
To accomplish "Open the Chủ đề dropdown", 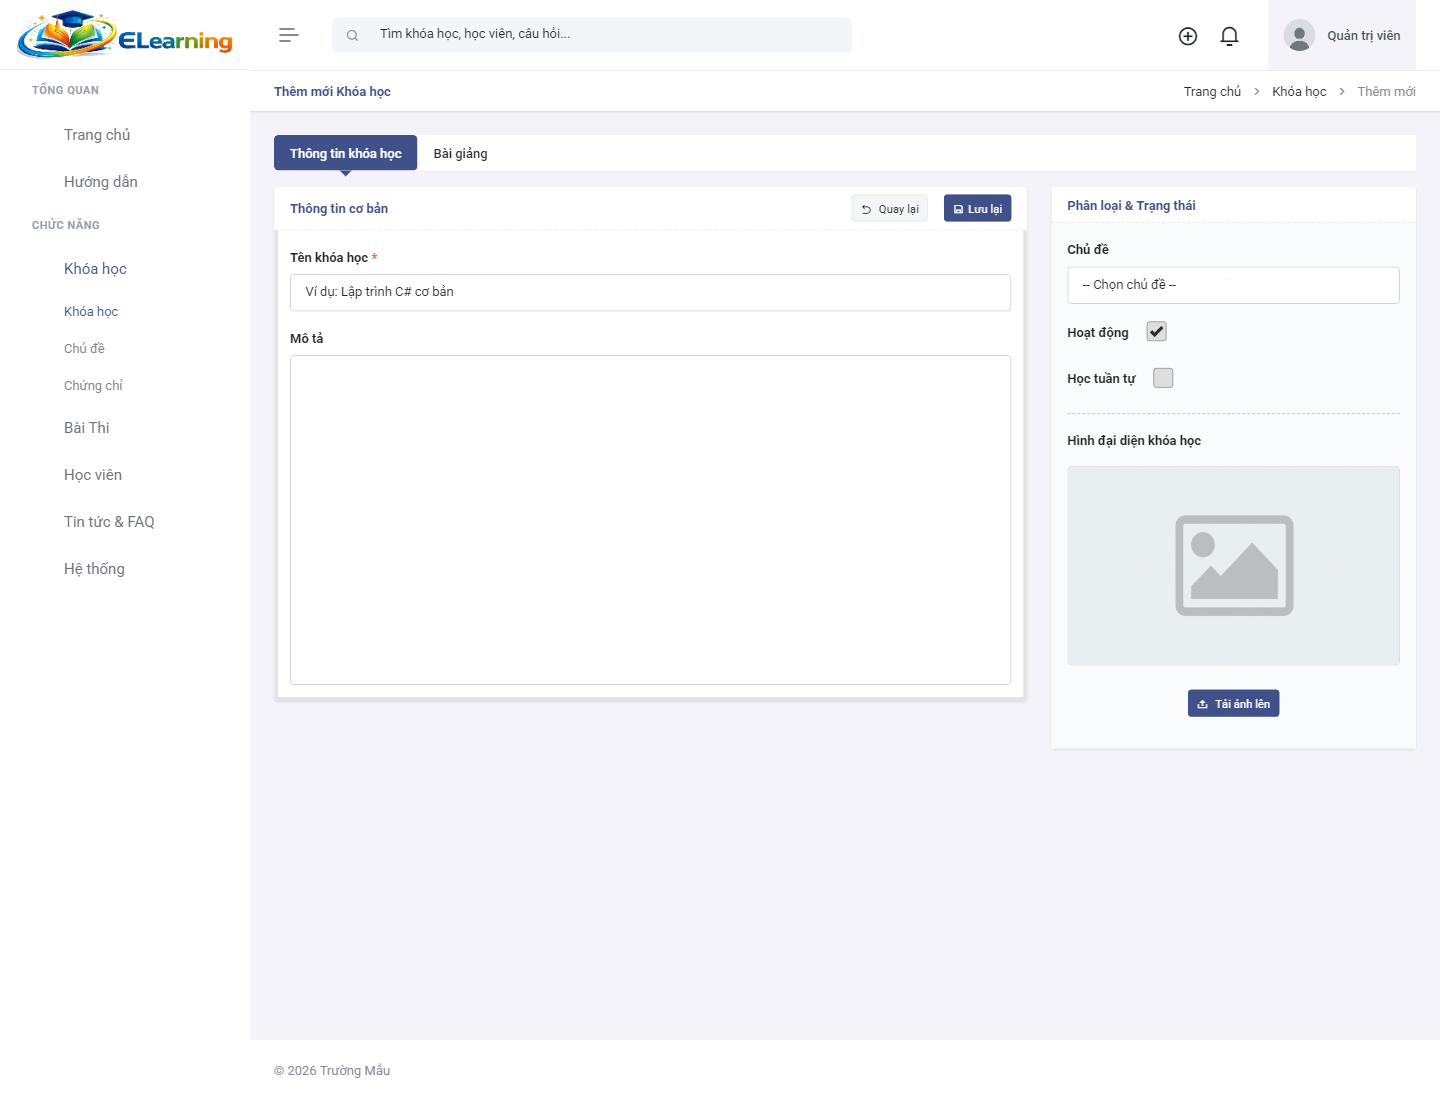I will pyautogui.click(x=1233, y=285).
